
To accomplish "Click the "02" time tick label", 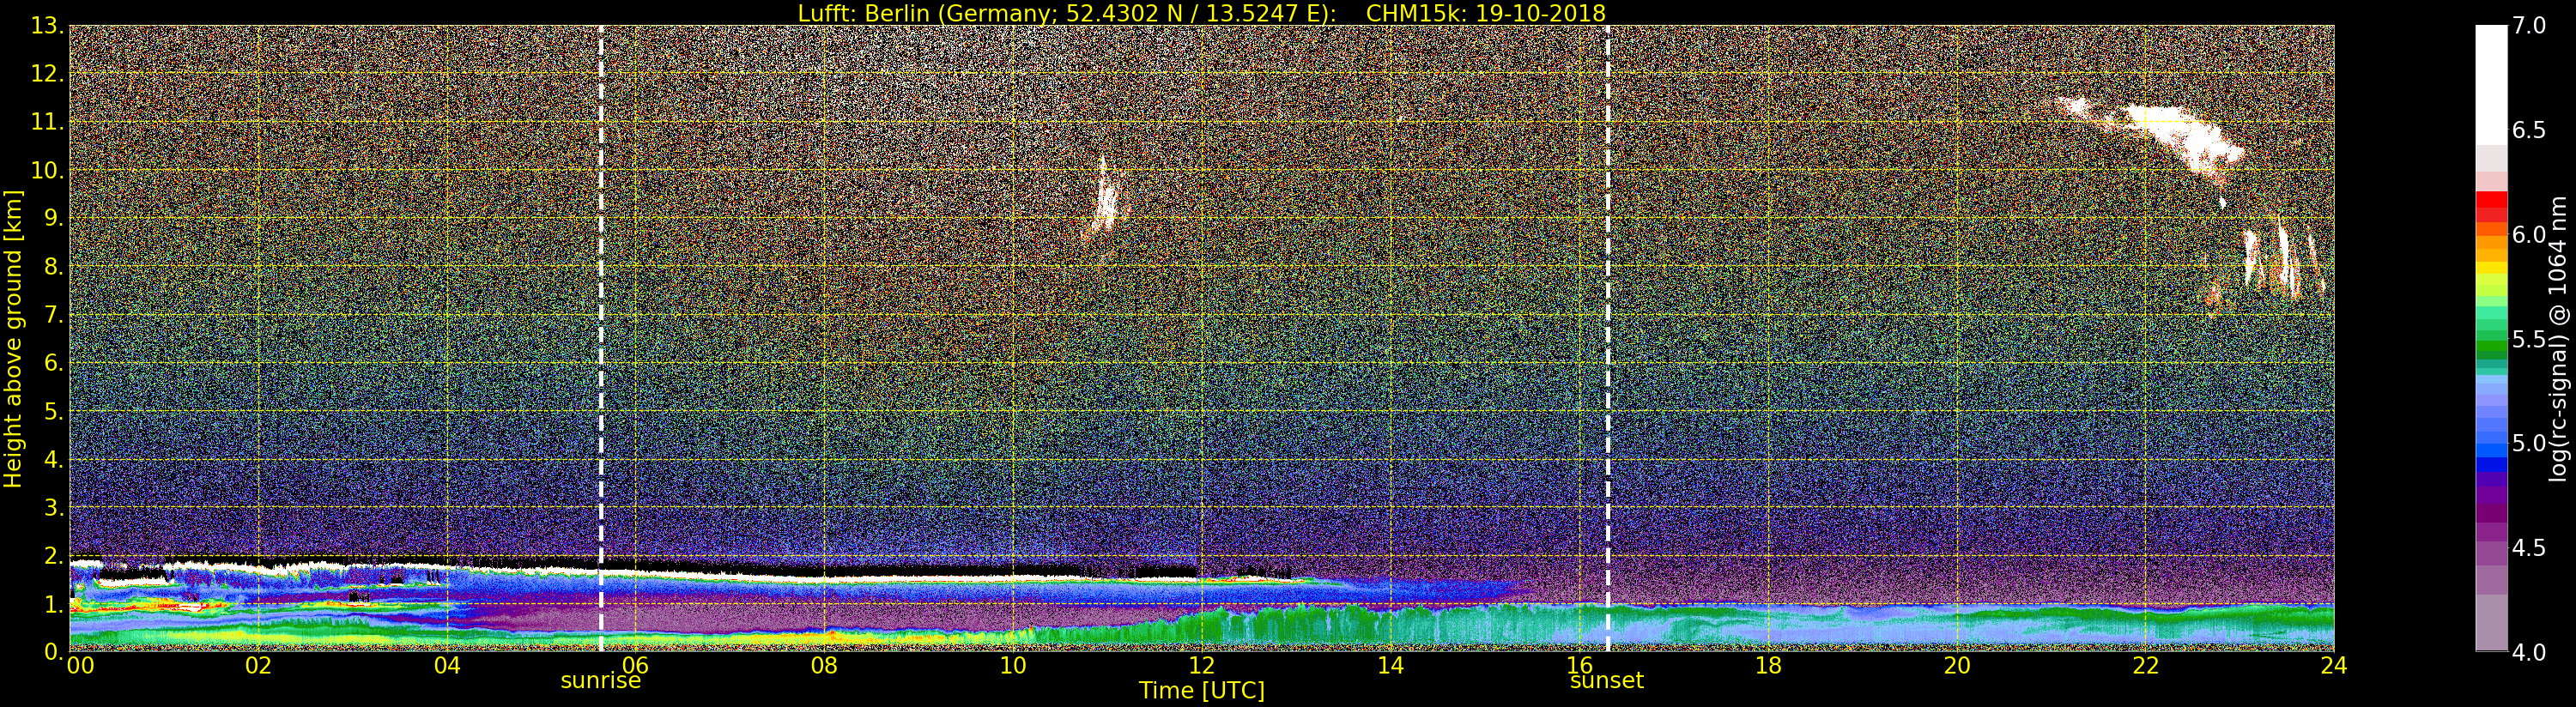I will tap(258, 666).
